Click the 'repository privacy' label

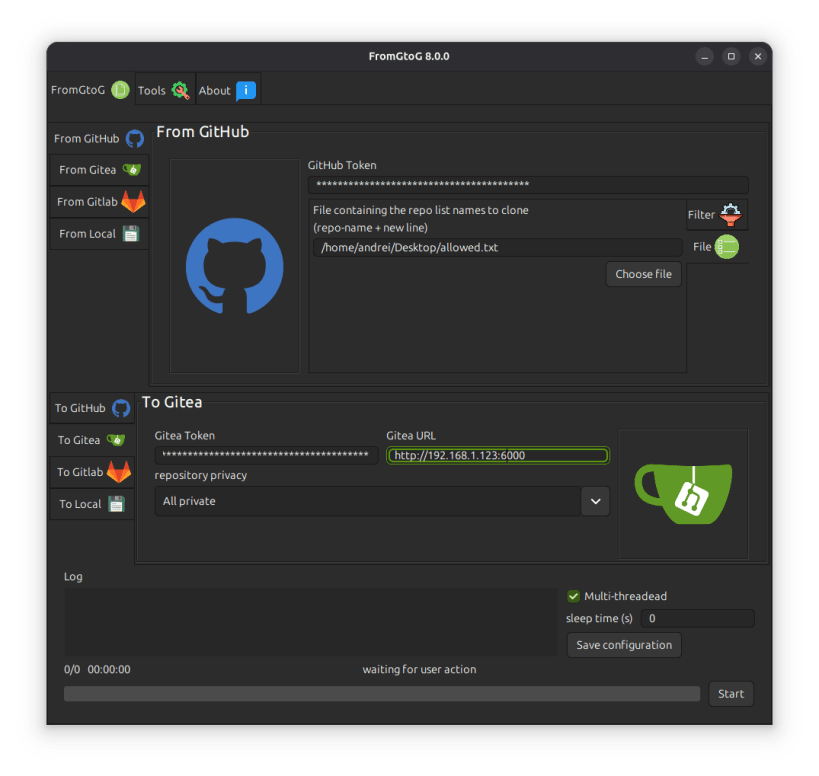(201, 475)
